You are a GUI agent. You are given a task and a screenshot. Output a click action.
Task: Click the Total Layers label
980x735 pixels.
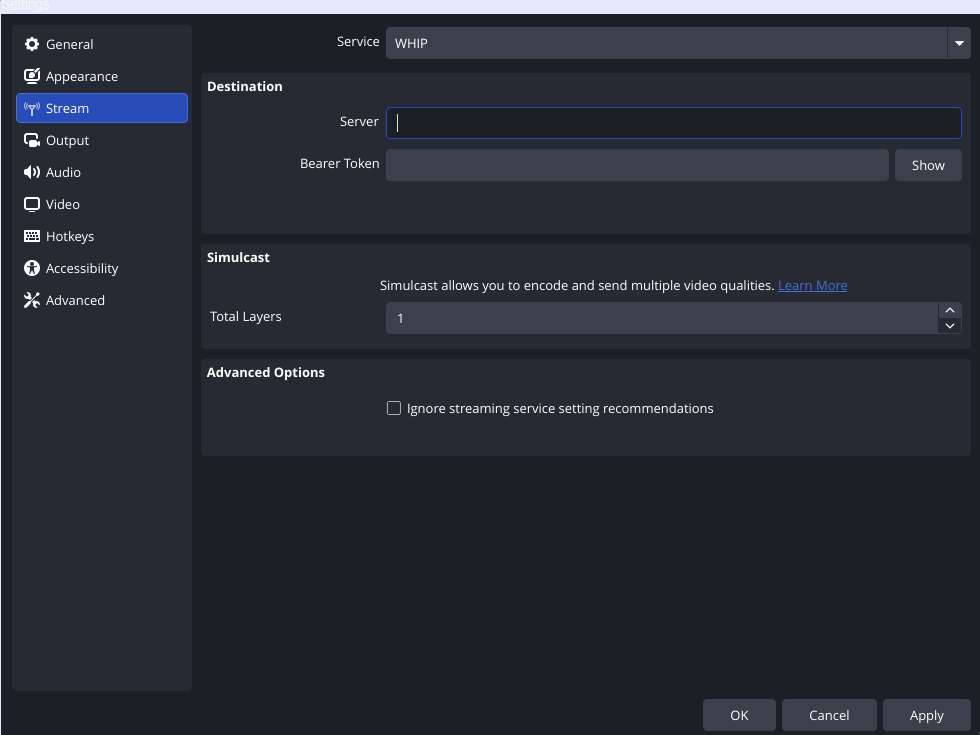coord(246,317)
